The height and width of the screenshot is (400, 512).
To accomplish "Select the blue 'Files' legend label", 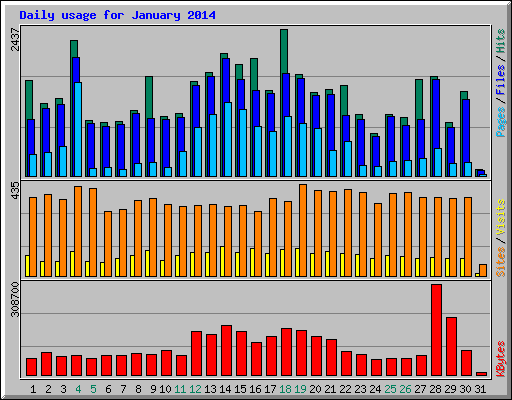I will [x=501, y=80].
